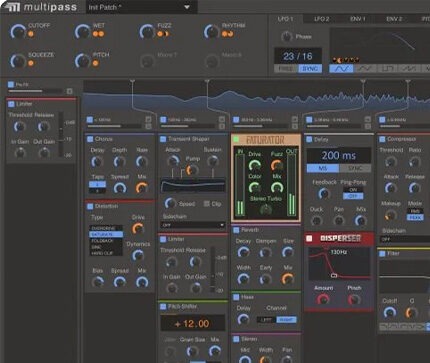This screenshot has width=430, height=363.
Task: Switch to the LFO 2 tab
Action: pos(322,19)
